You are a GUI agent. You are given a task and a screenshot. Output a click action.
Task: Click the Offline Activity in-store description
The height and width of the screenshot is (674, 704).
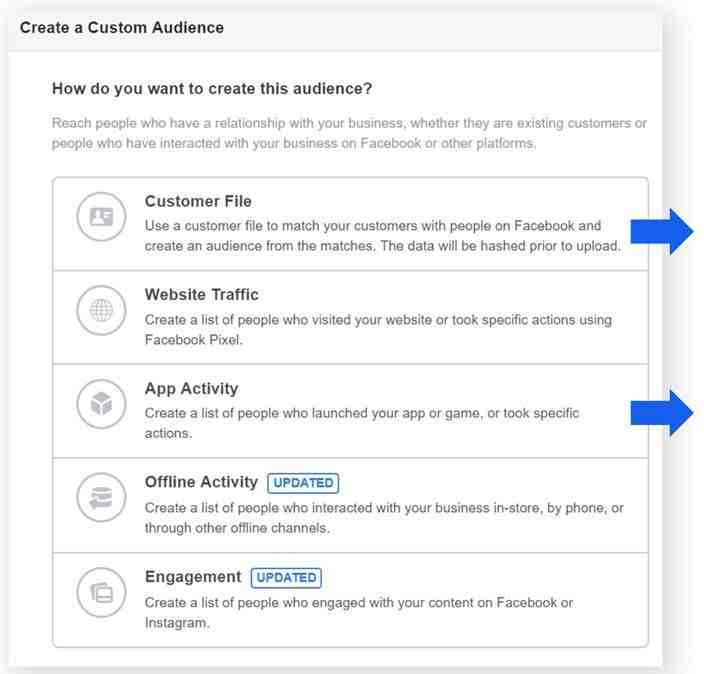click(384, 518)
